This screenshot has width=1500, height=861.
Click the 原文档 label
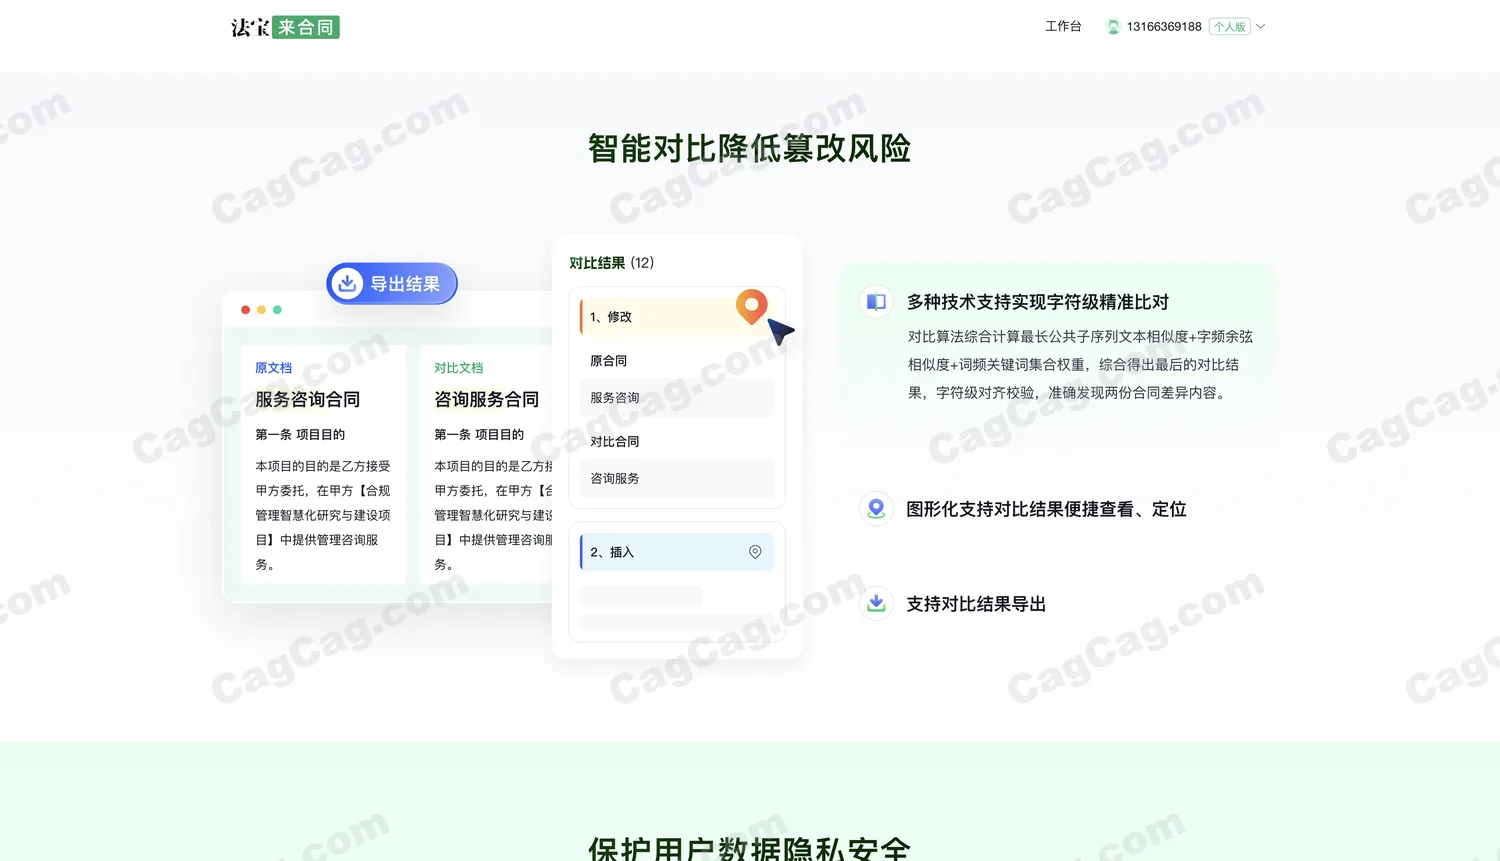(273, 368)
